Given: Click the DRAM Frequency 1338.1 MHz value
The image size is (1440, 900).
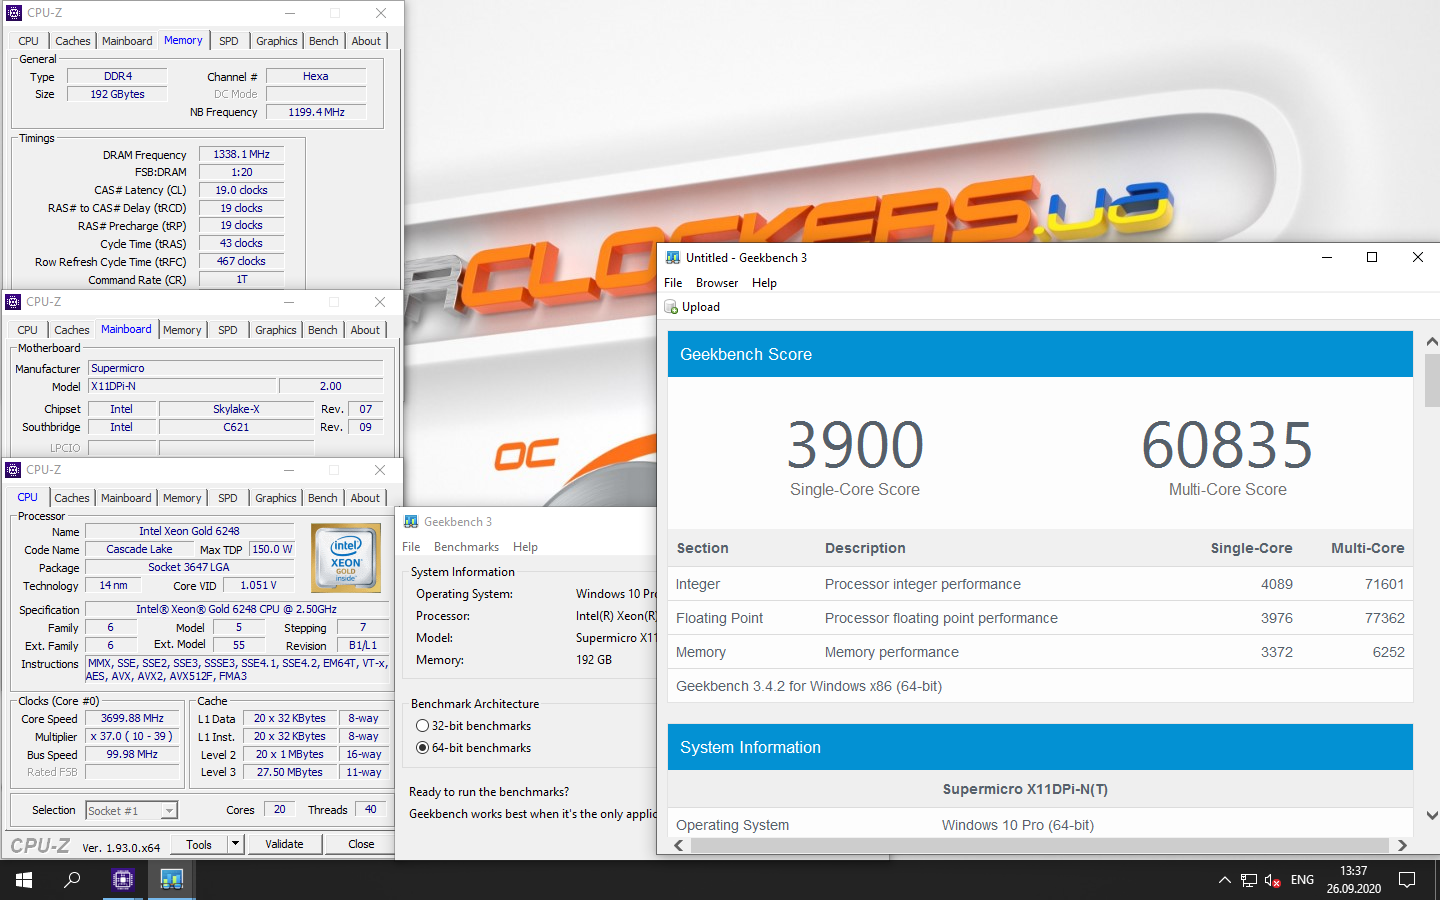Looking at the screenshot, I should [x=242, y=154].
